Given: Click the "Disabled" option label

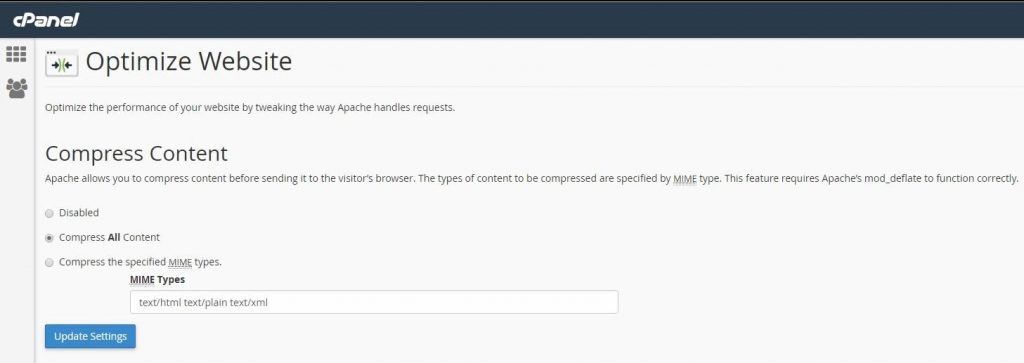Looking at the screenshot, I should (x=79, y=213).
